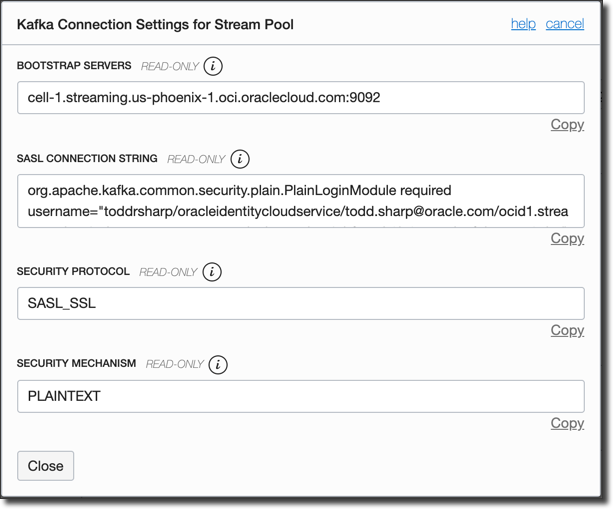Open the help link
Image resolution: width=613 pixels, height=509 pixels.
(523, 23)
